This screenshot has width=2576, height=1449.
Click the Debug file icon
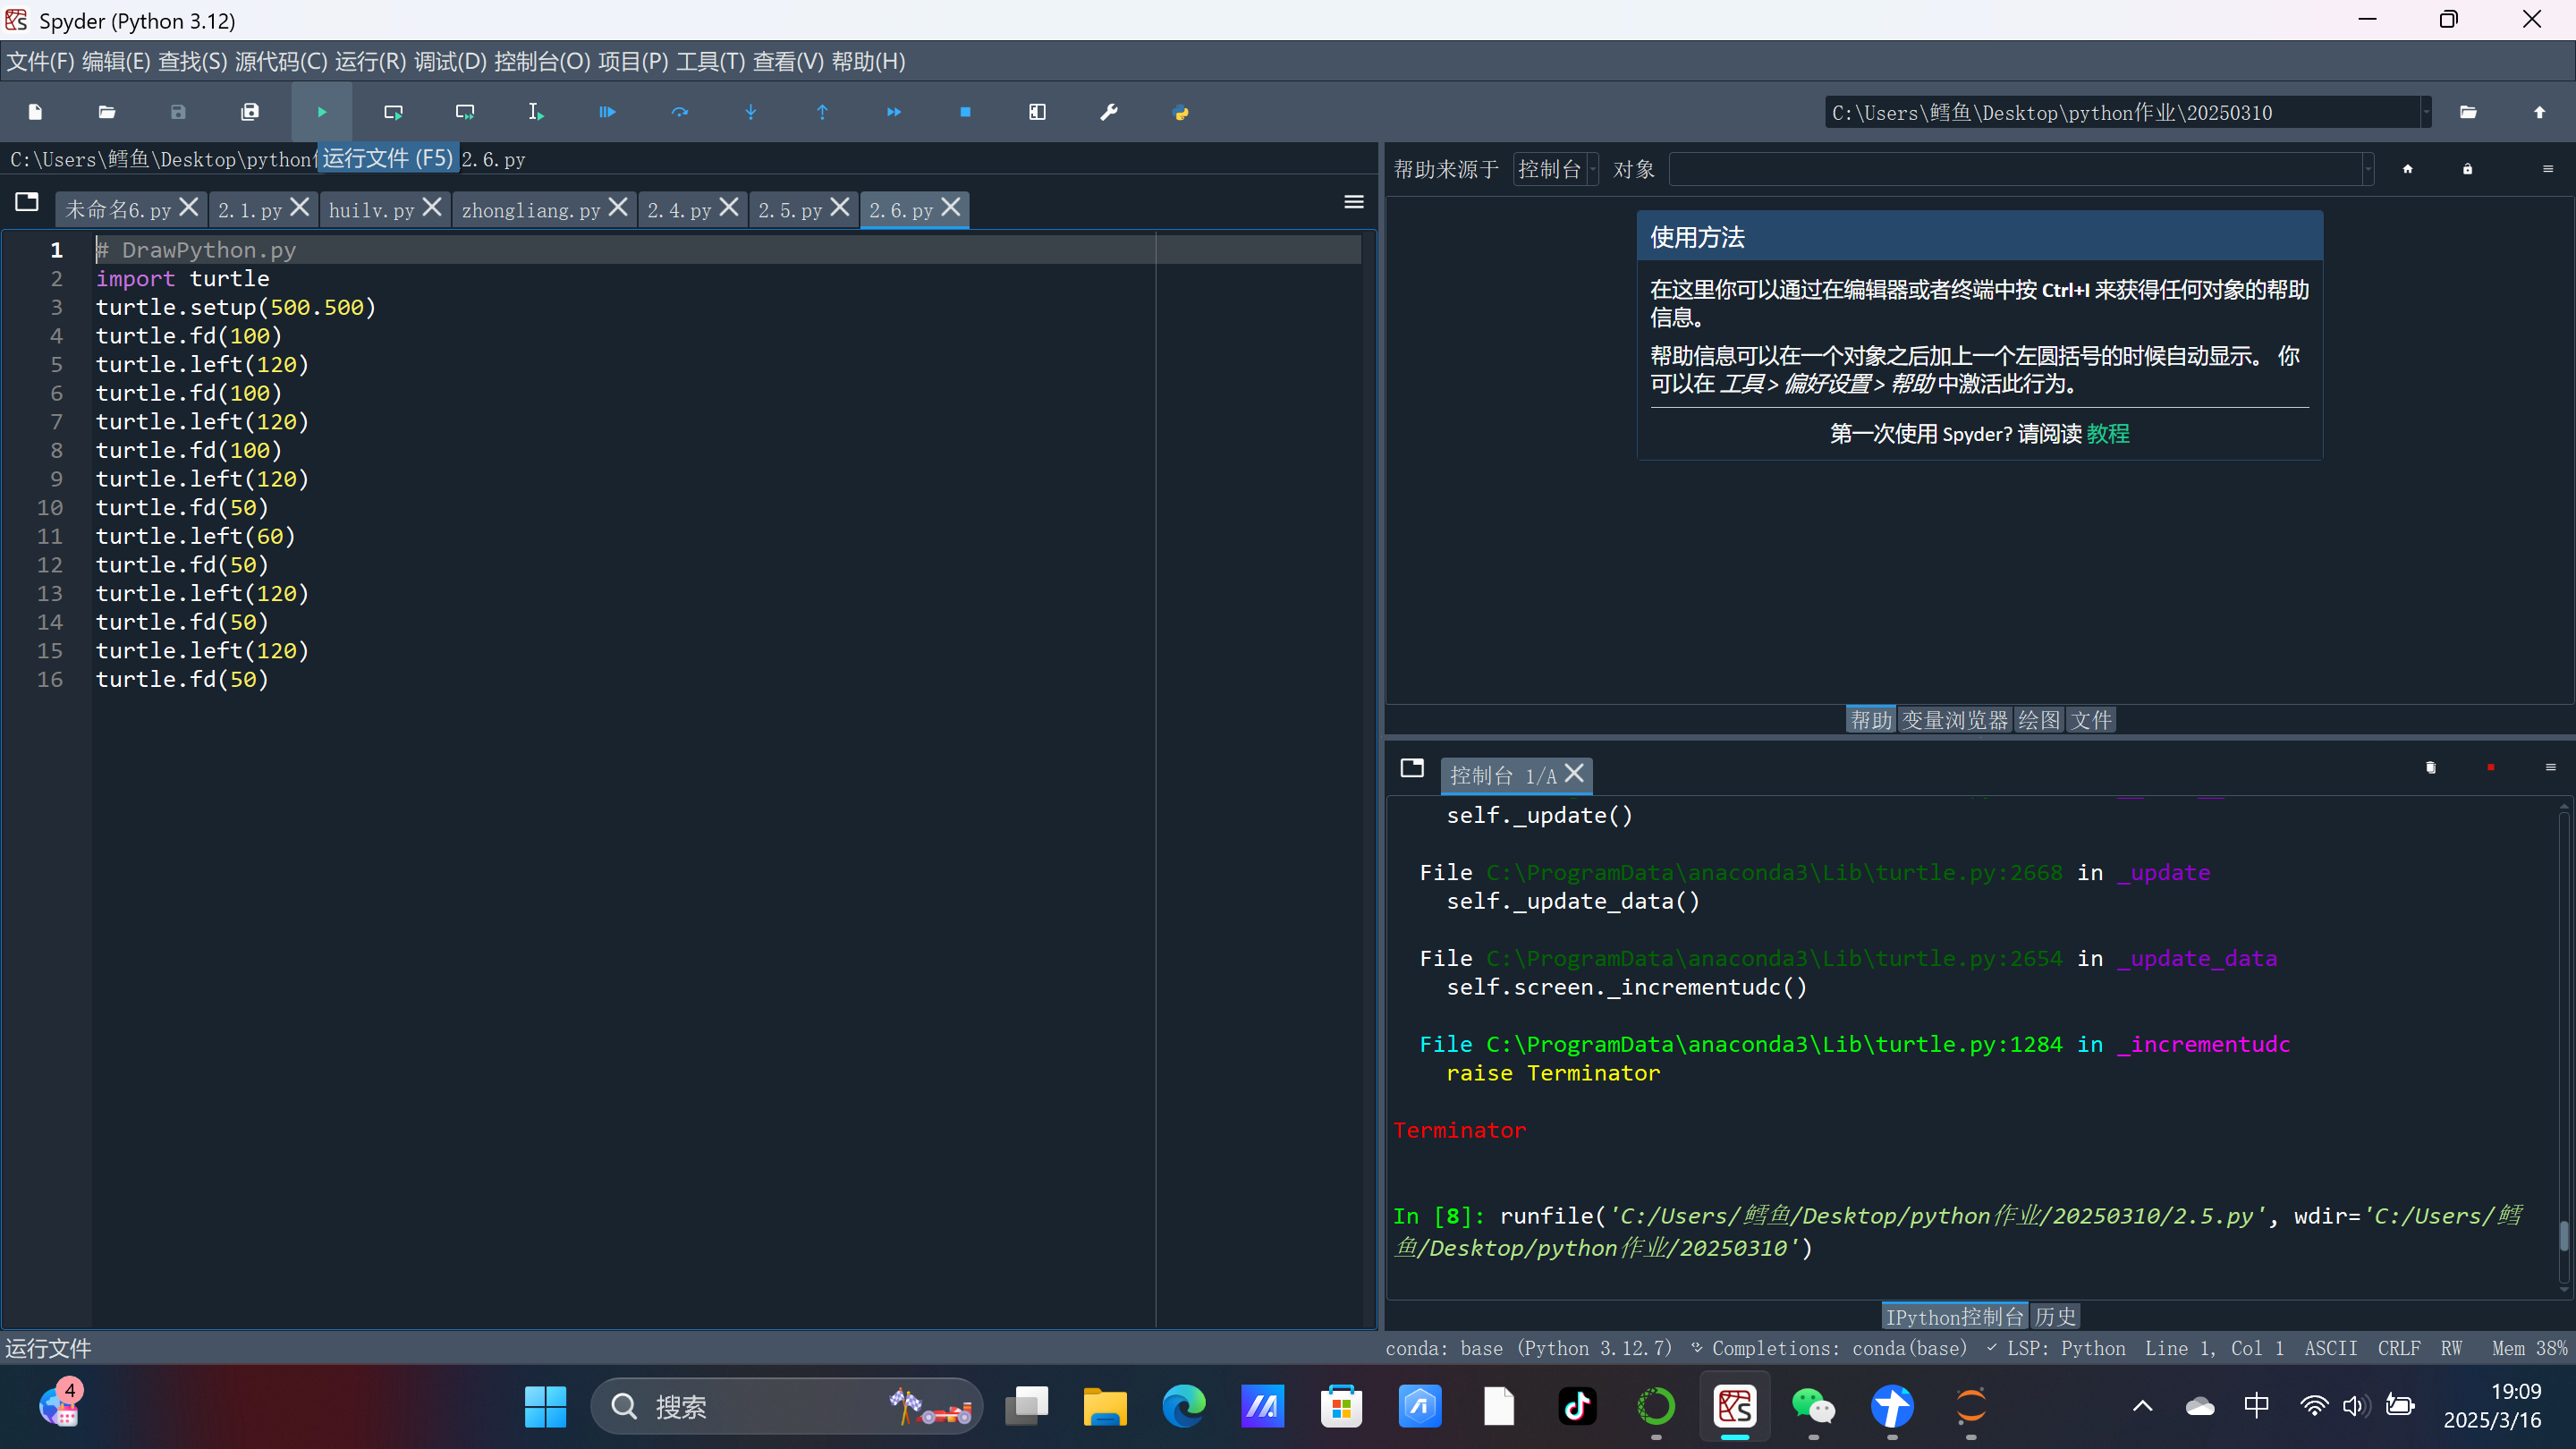(x=607, y=112)
